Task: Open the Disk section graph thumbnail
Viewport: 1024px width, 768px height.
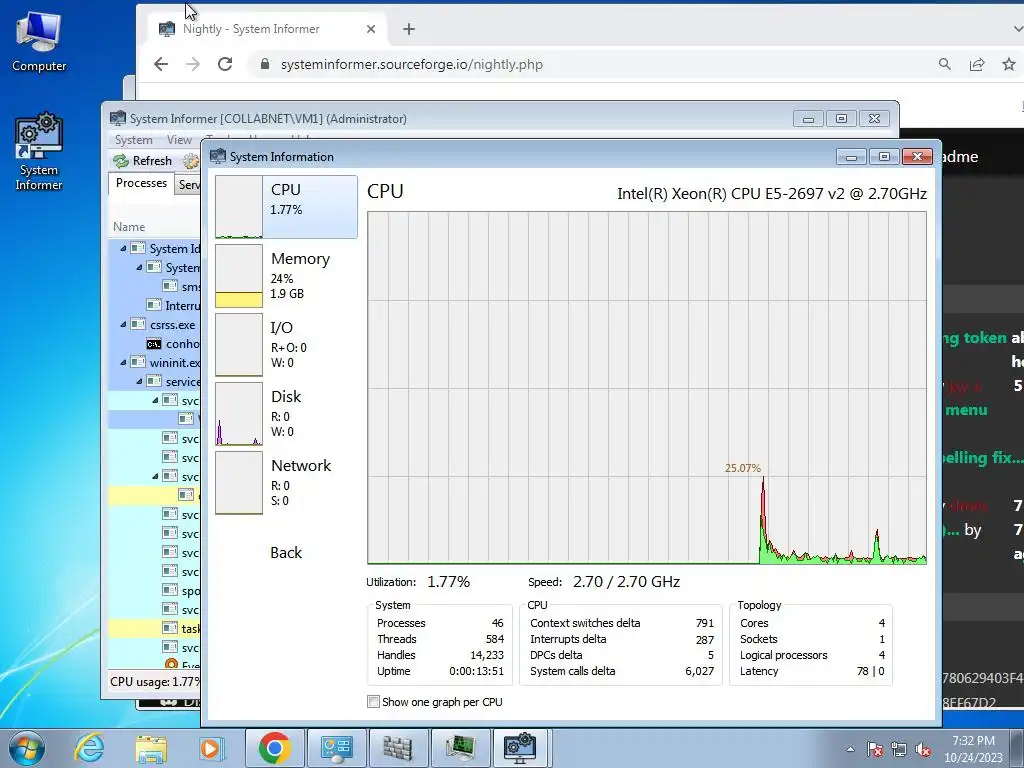Action: pyautogui.click(x=239, y=414)
